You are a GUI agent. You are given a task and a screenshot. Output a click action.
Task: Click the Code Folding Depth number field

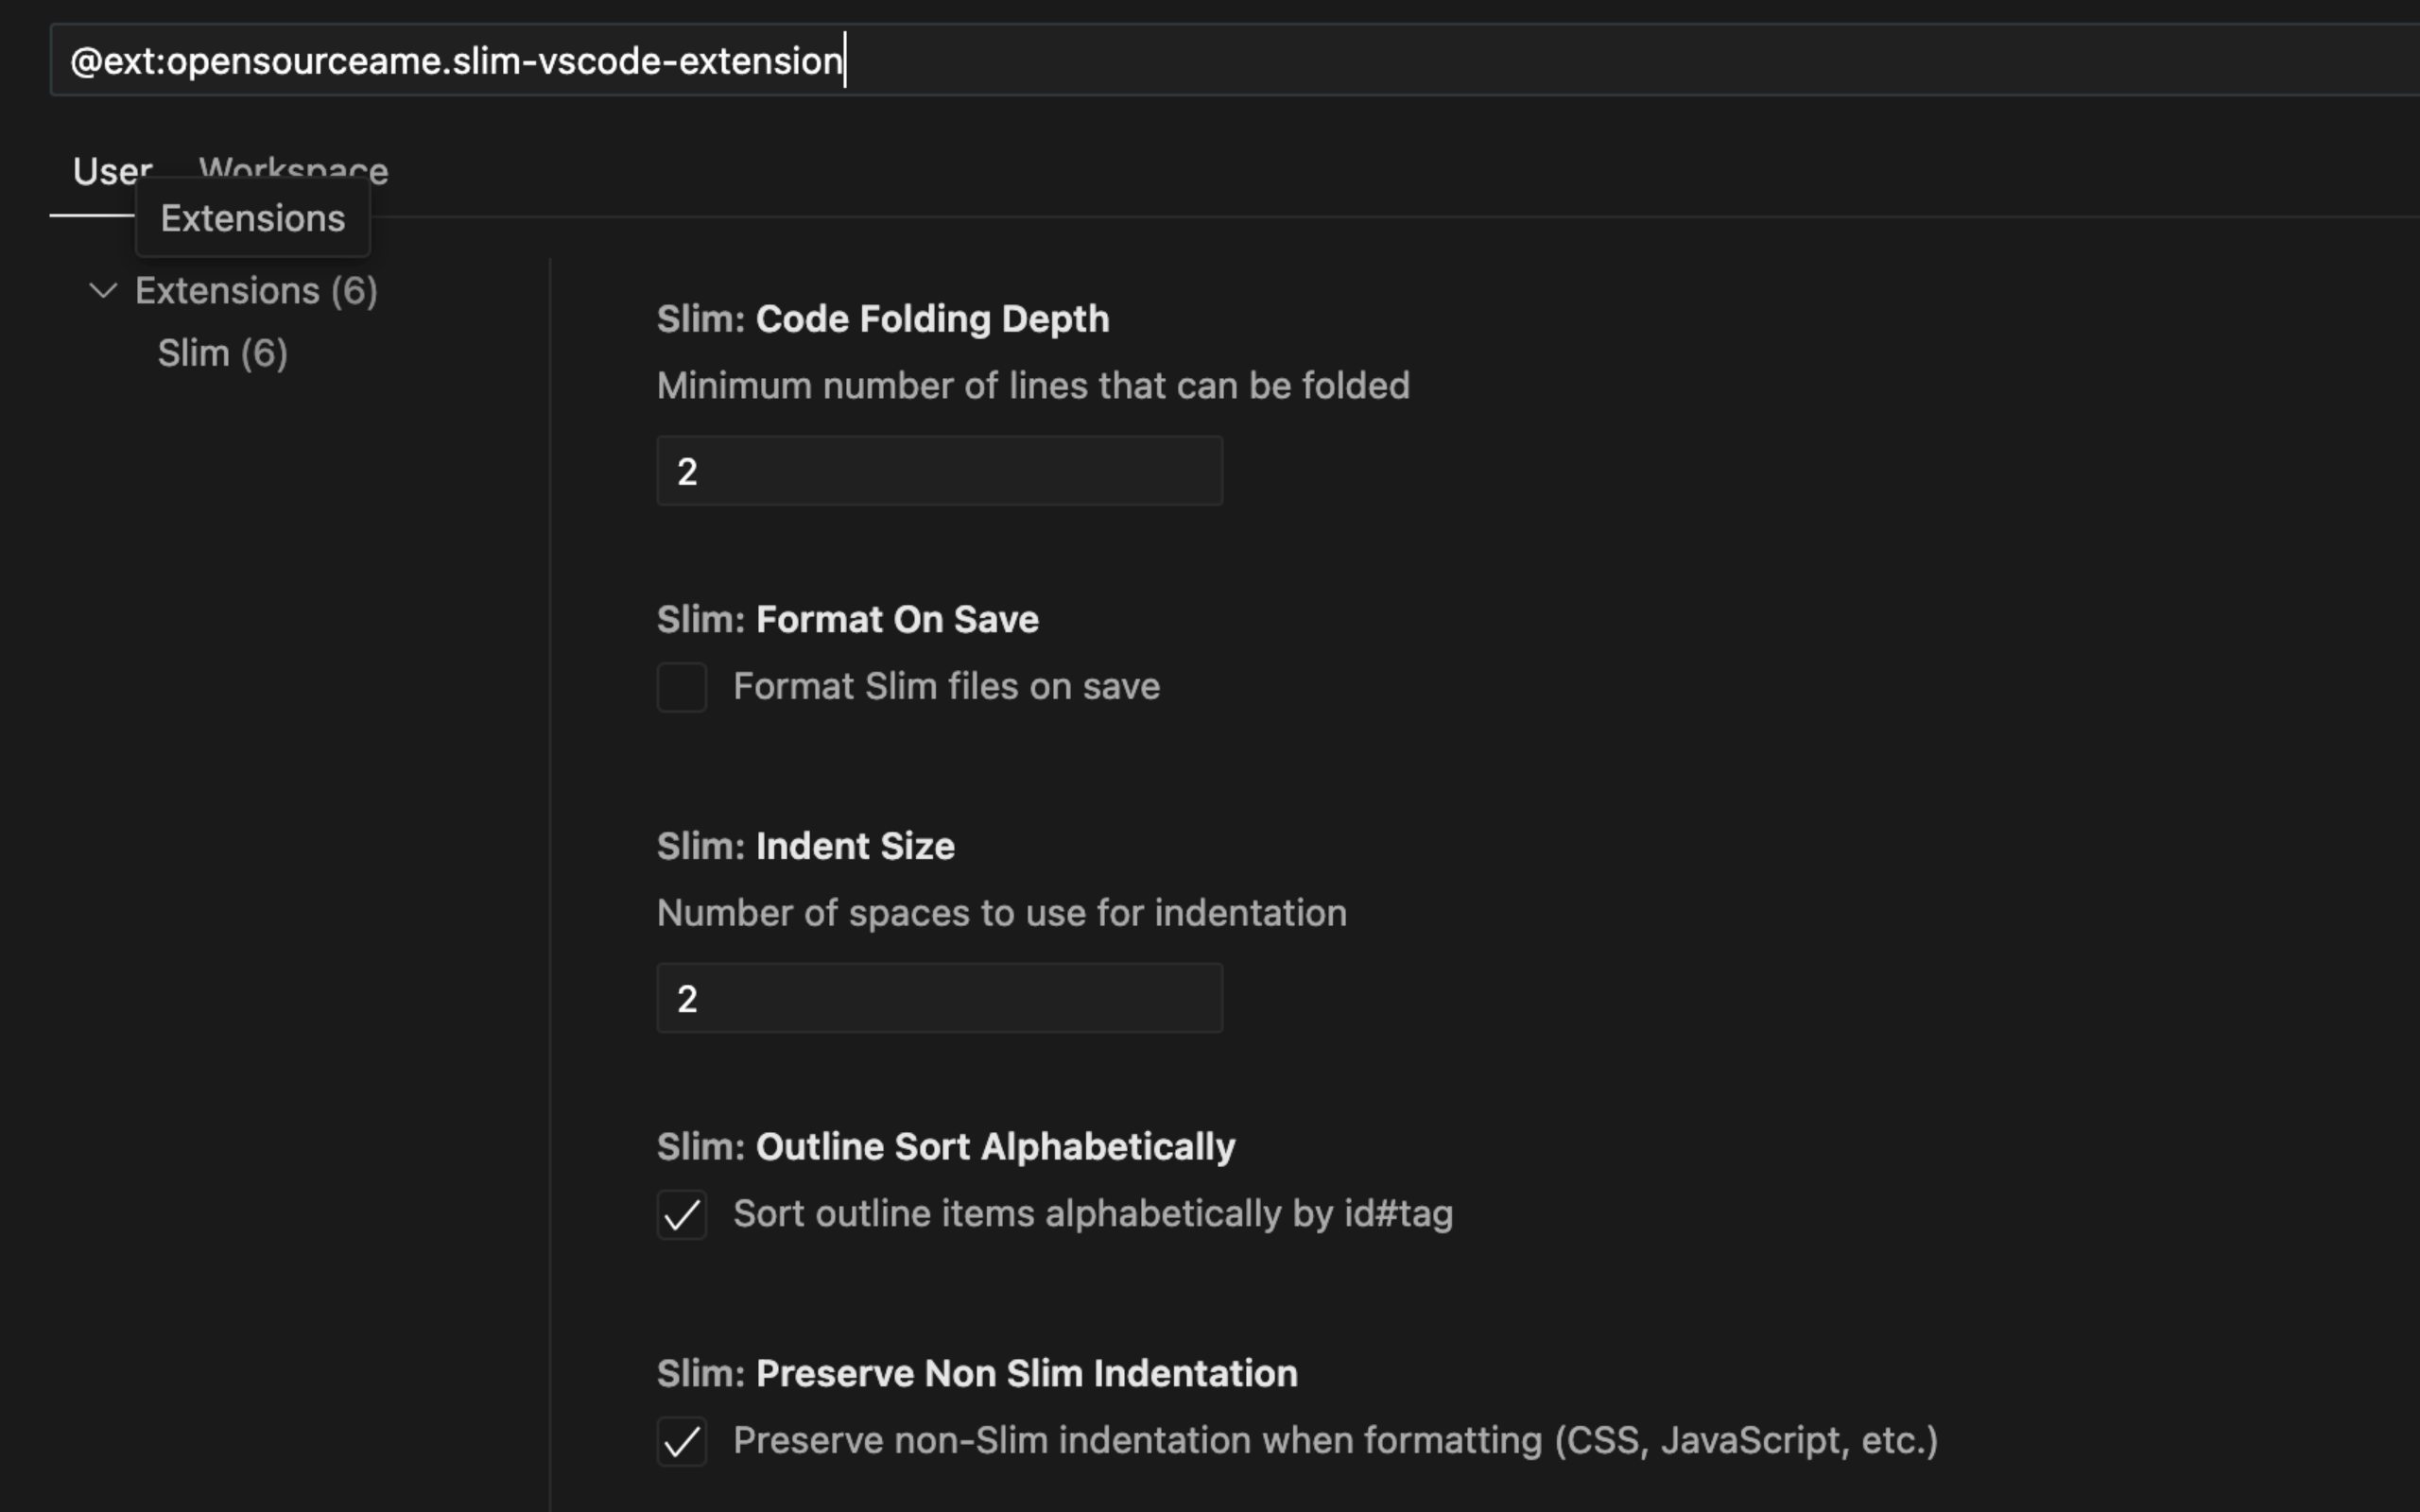pyautogui.click(x=938, y=471)
